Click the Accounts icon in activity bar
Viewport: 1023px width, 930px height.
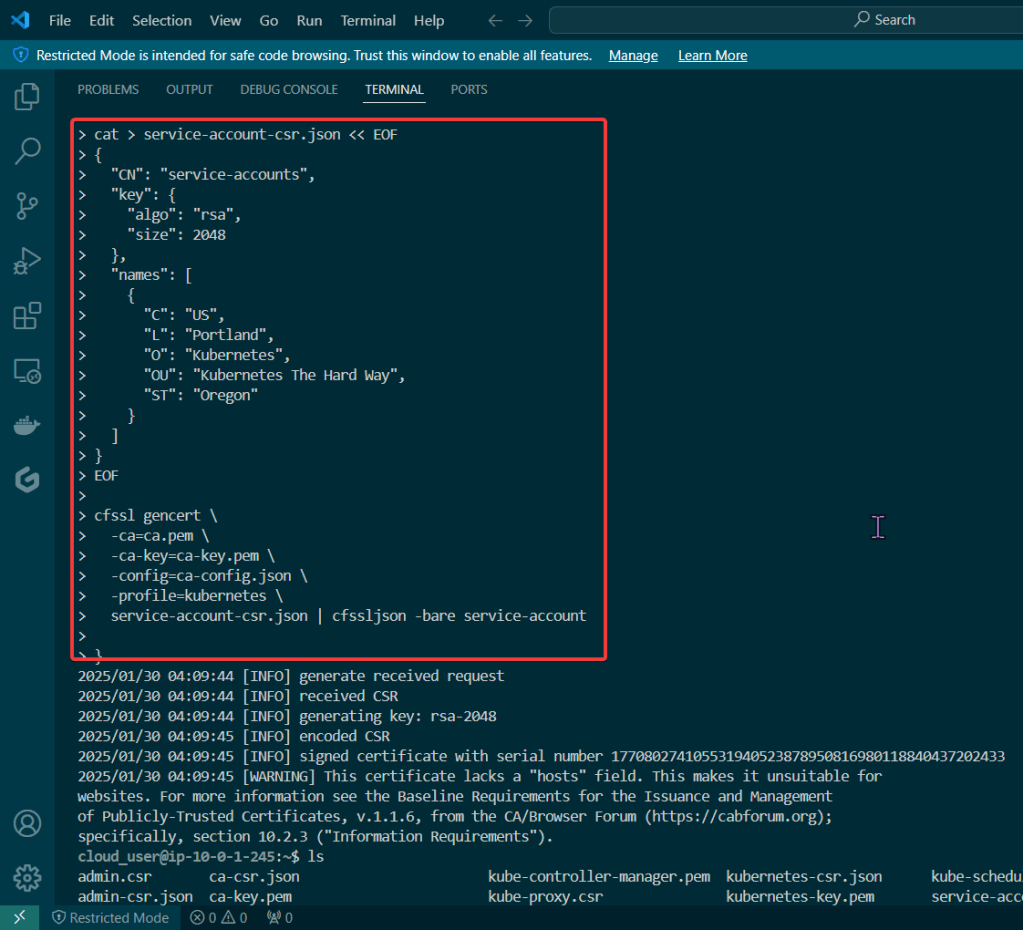27,824
